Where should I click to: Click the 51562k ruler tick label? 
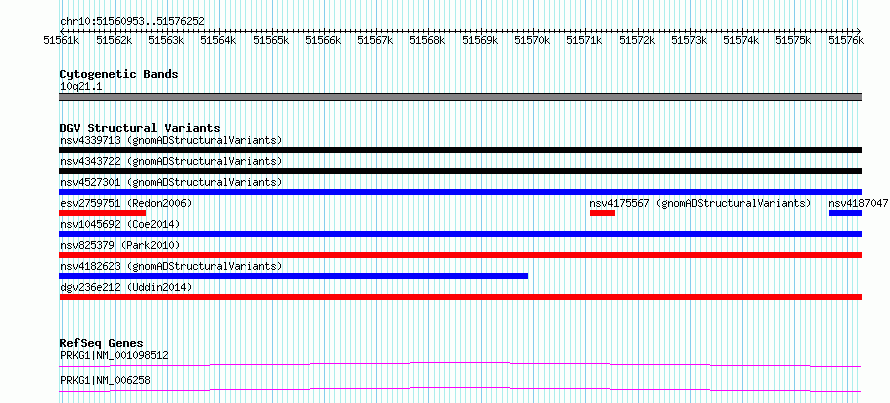[114, 40]
